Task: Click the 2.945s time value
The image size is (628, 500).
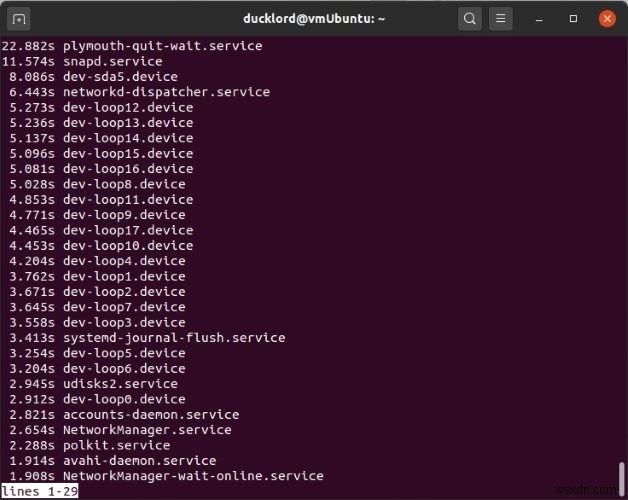Action: pyautogui.click(x=32, y=384)
